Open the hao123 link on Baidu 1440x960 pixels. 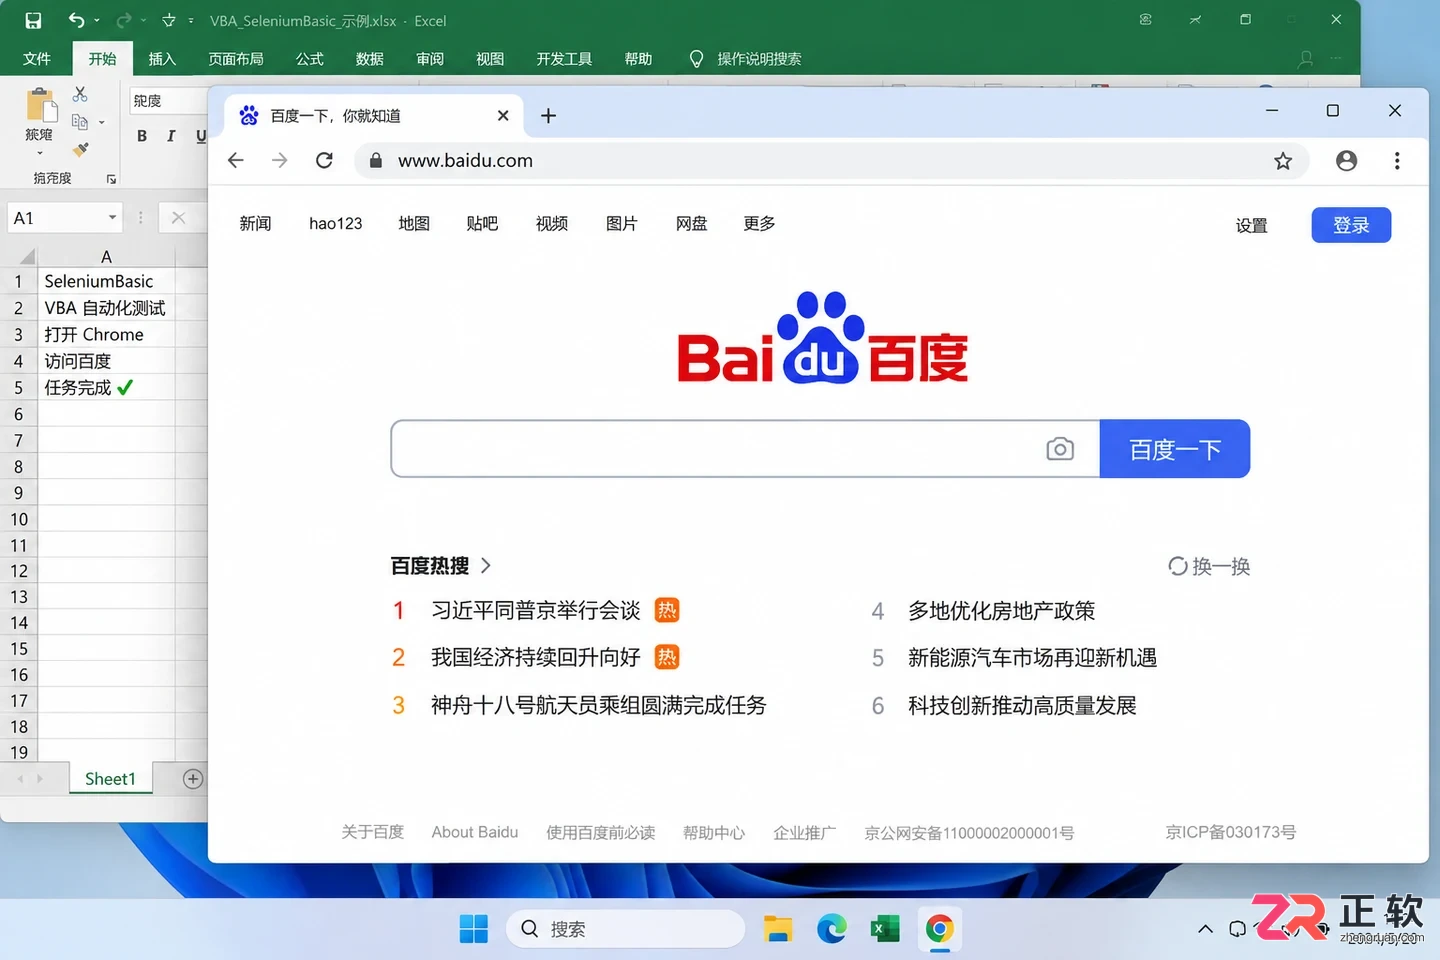[336, 224]
